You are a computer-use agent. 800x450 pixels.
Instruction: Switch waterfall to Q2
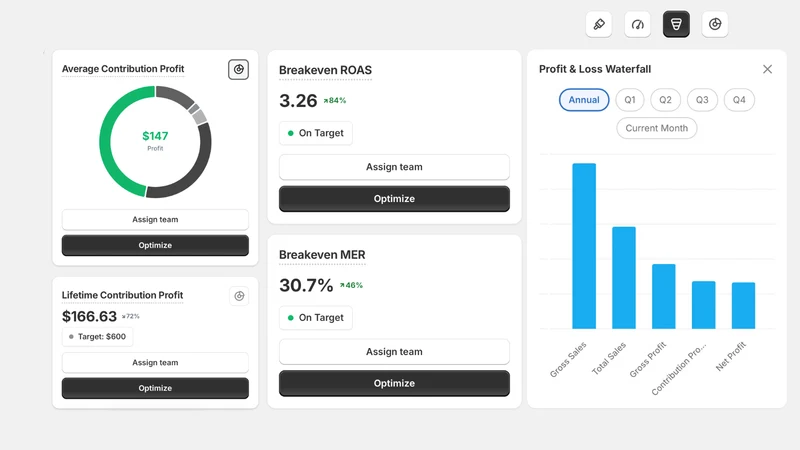click(x=665, y=99)
